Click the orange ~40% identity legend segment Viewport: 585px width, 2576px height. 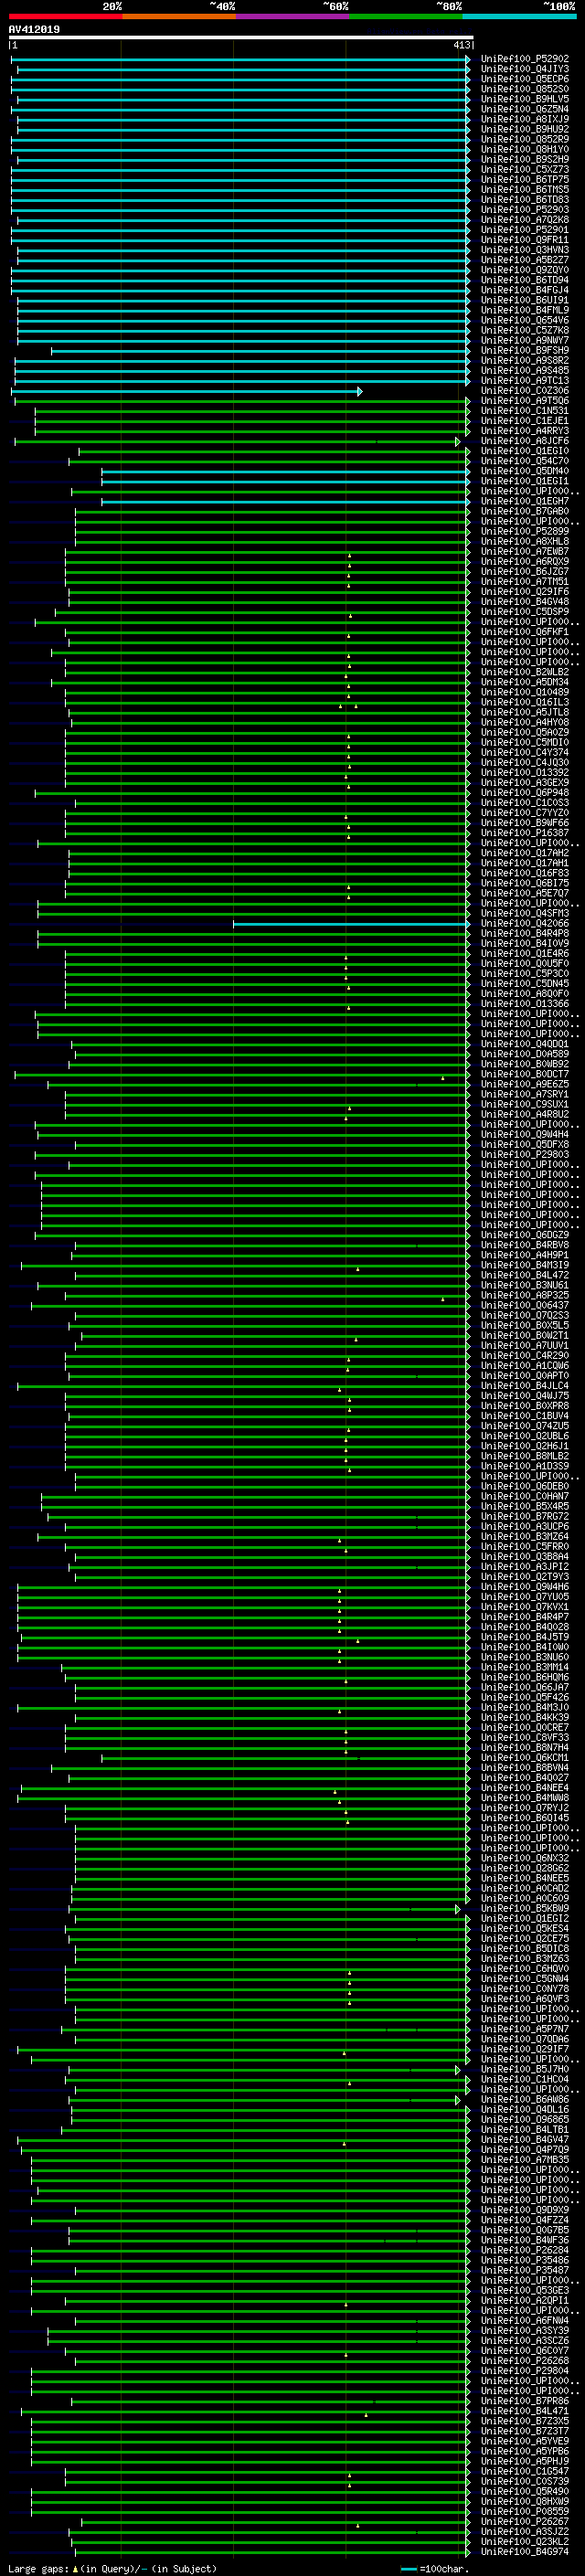(179, 16)
